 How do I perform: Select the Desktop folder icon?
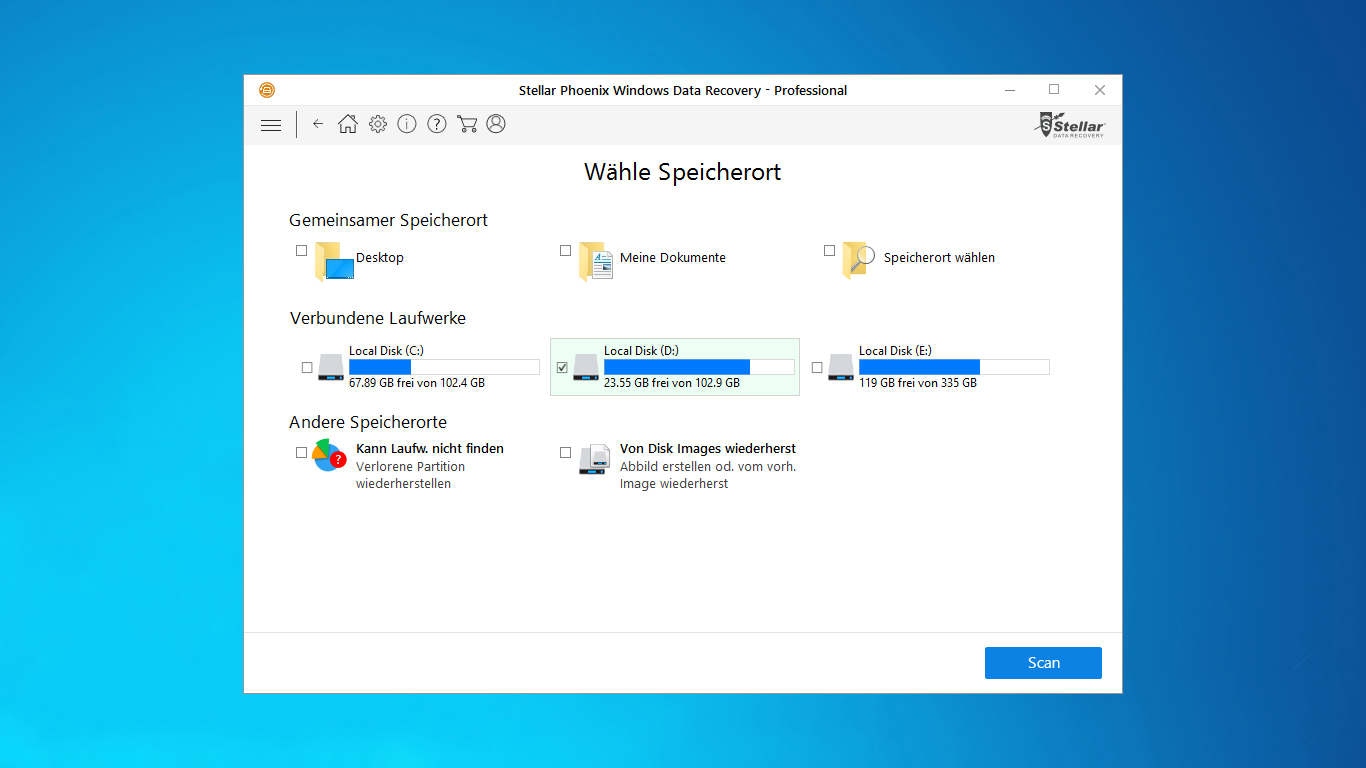click(334, 260)
